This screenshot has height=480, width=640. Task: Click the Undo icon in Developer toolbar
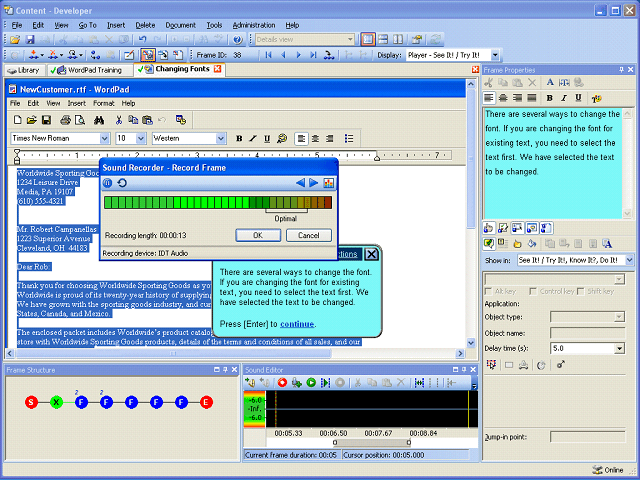point(142,40)
